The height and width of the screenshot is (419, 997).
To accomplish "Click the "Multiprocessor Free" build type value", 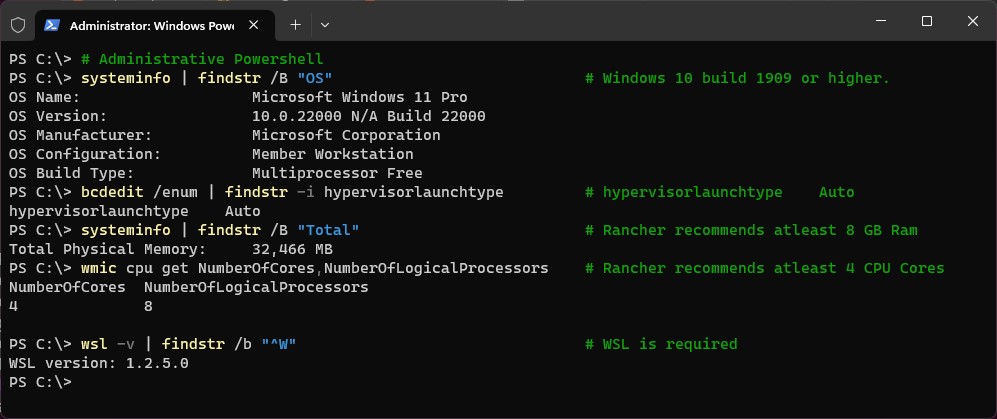I will point(337,173).
